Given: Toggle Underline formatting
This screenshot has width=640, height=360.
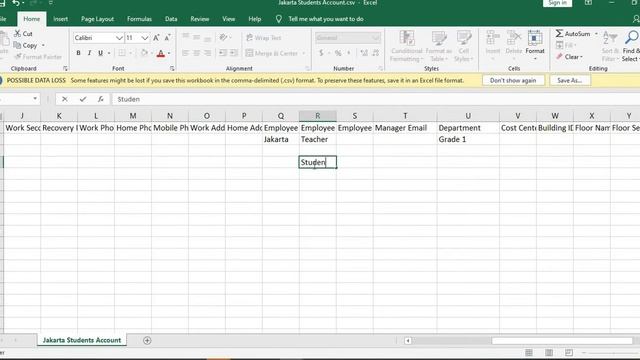Looking at the screenshot, I should click(x=100, y=53).
